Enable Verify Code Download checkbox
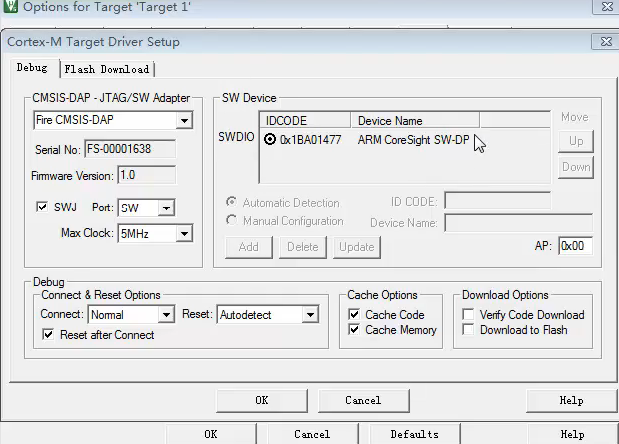Image resolution: width=619 pixels, height=444 pixels. tap(468, 314)
